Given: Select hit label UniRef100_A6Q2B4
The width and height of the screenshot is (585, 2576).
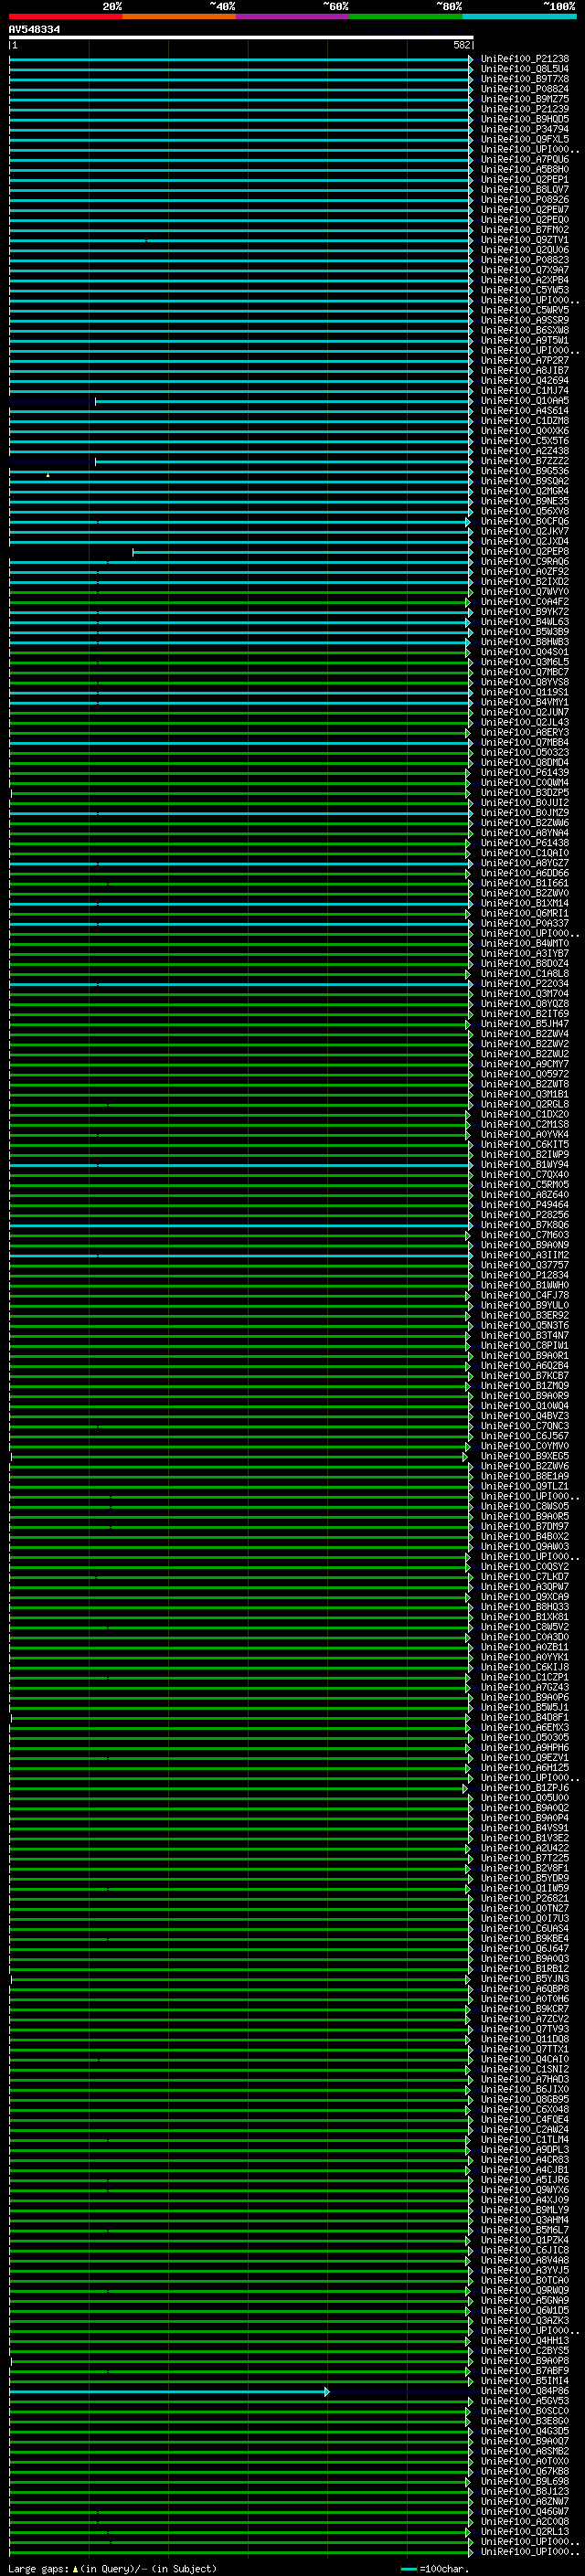Looking at the screenshot, I should click(525, 1366).
